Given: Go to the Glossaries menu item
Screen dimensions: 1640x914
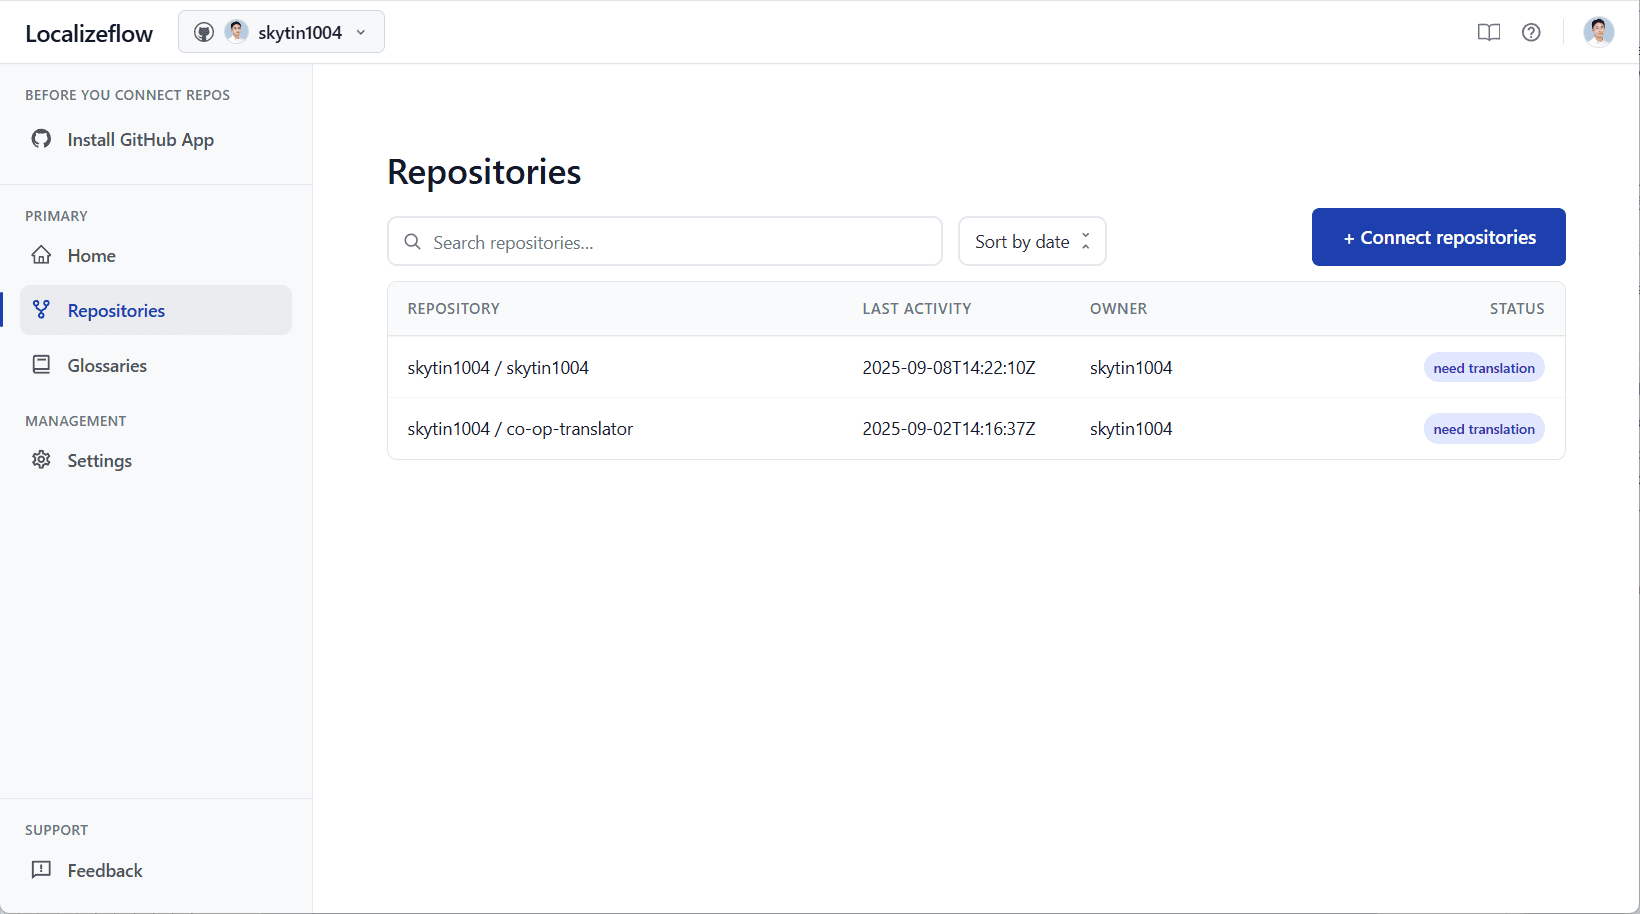Looking at the screenshot, I should click(x=107, y=365).
